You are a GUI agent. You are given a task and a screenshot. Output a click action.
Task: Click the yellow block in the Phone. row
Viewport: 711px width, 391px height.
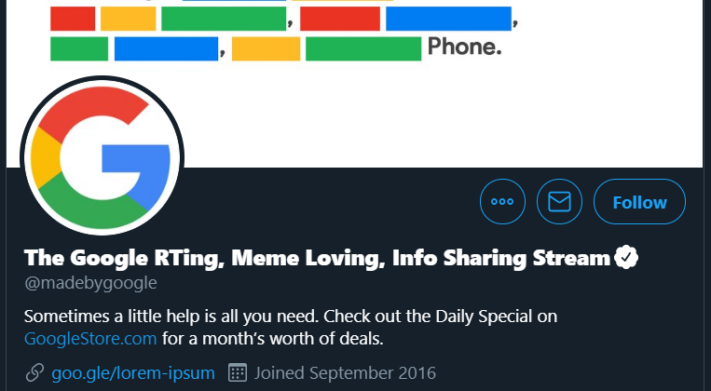[x=266, y=49]
